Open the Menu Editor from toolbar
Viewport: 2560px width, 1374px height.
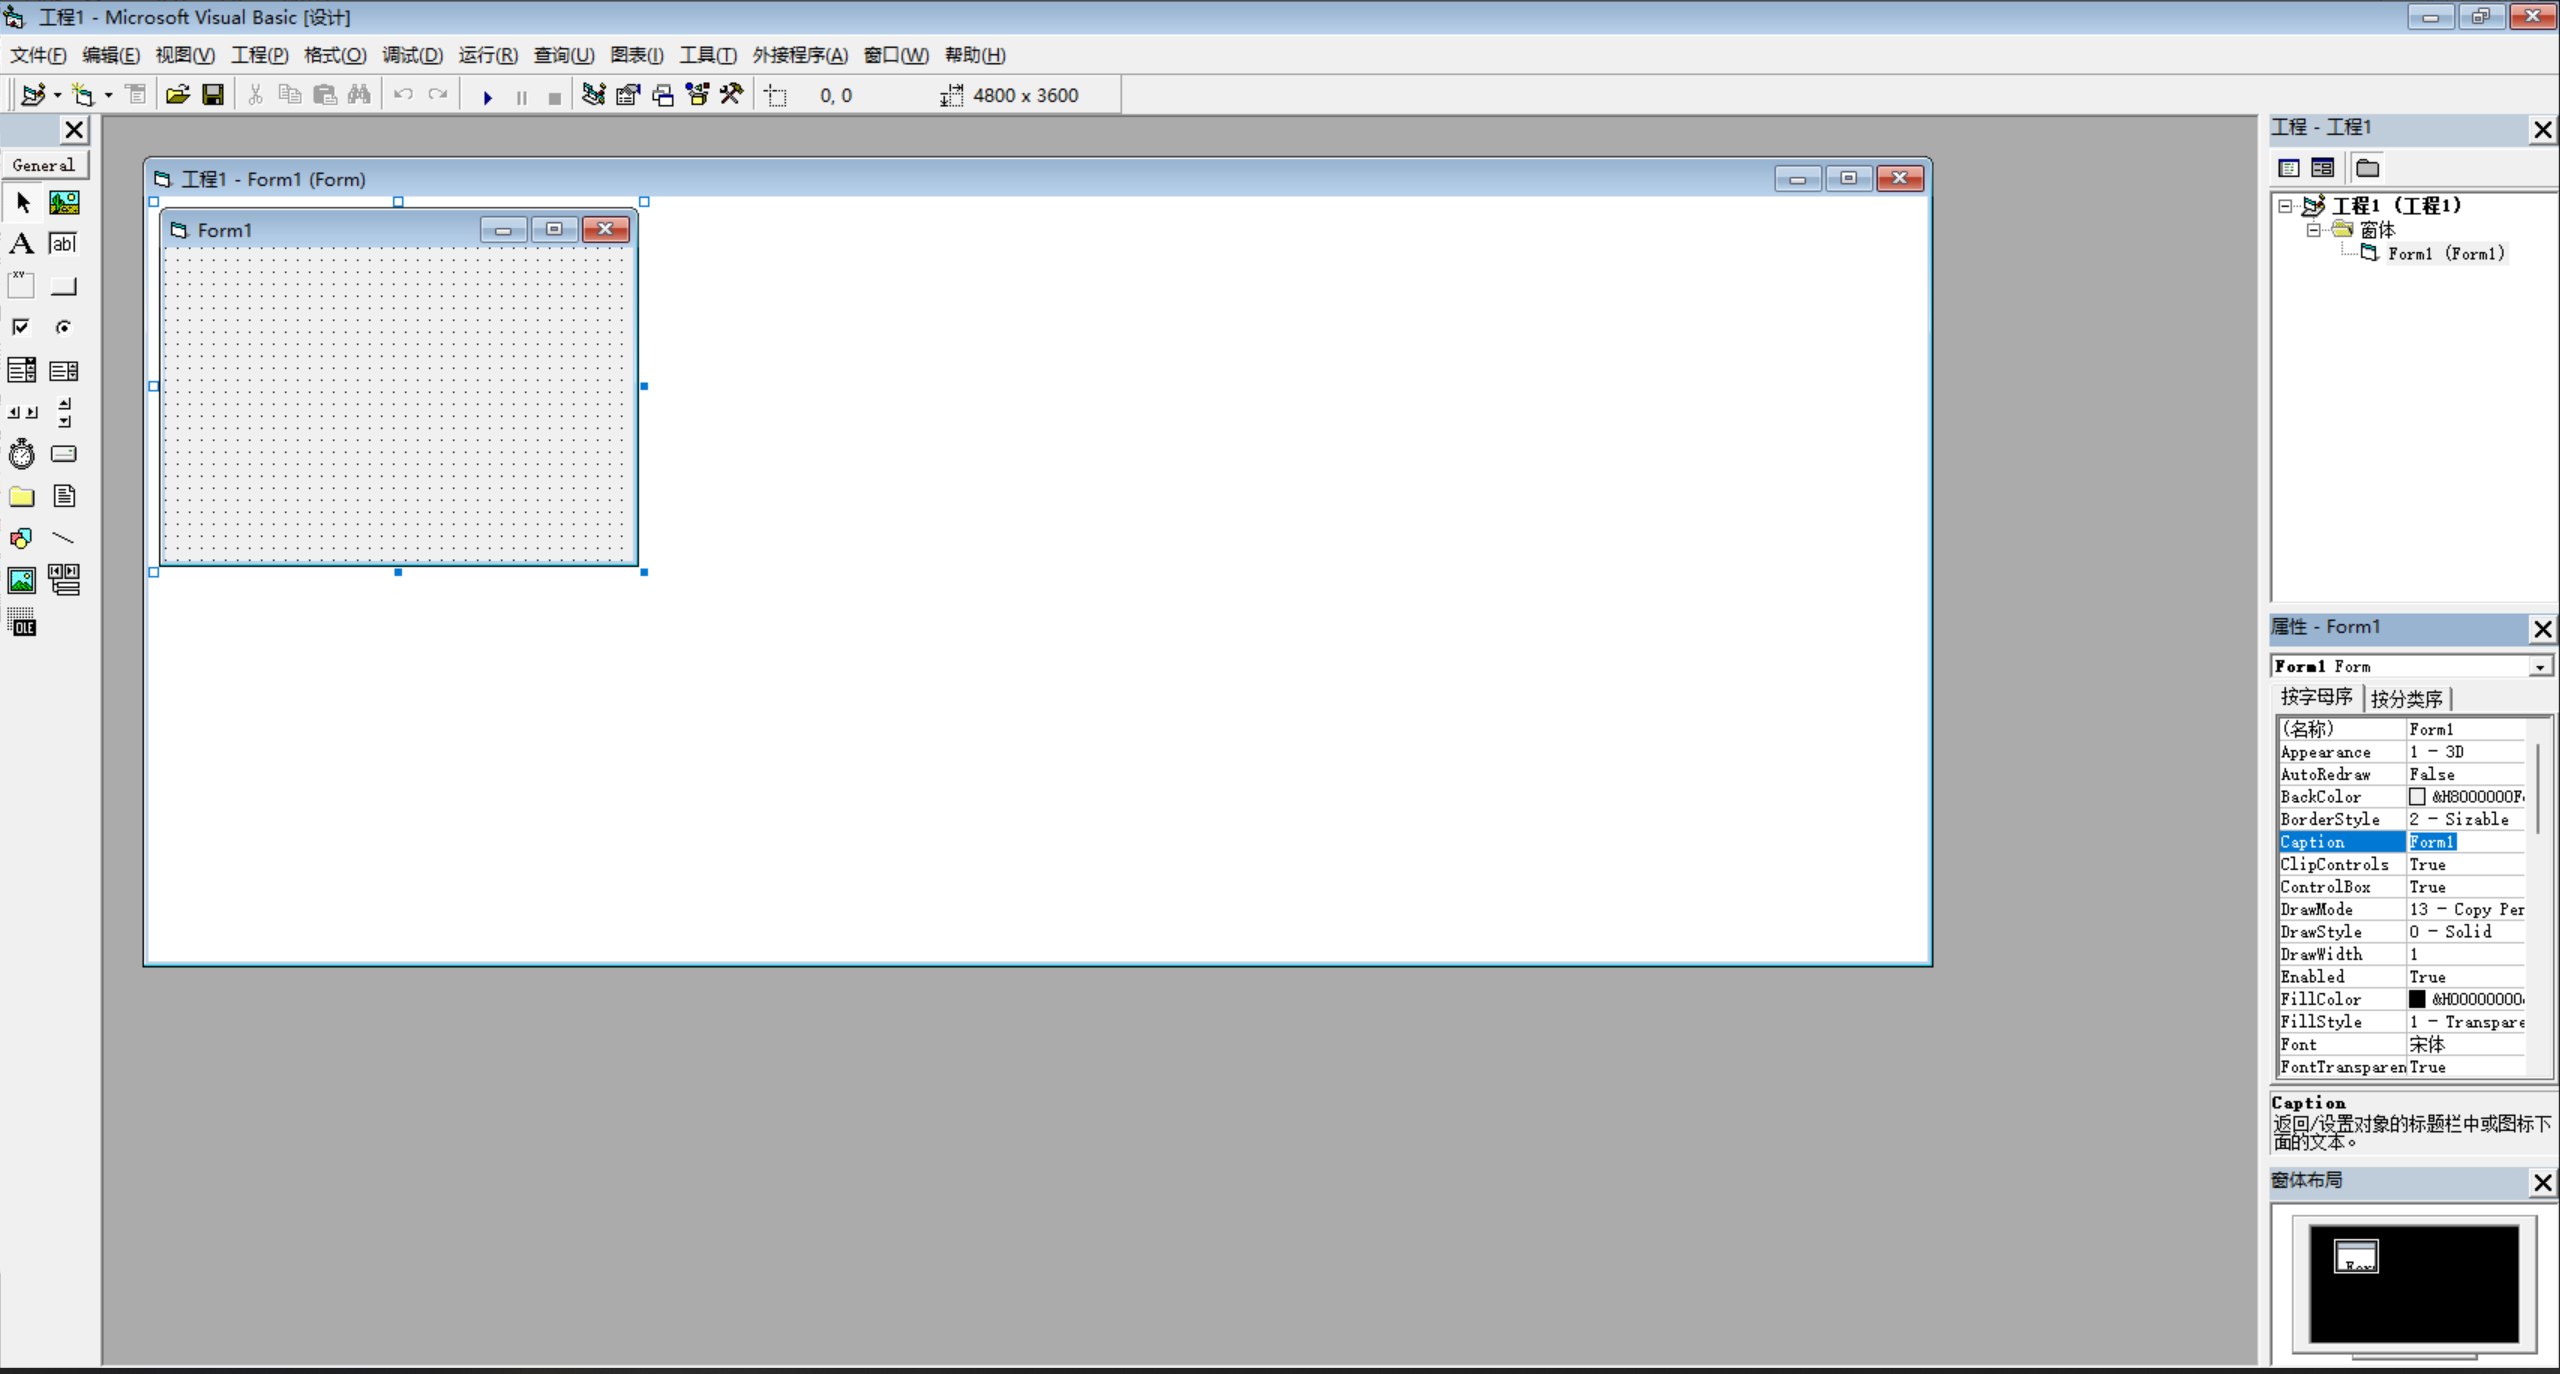(136, 95)
